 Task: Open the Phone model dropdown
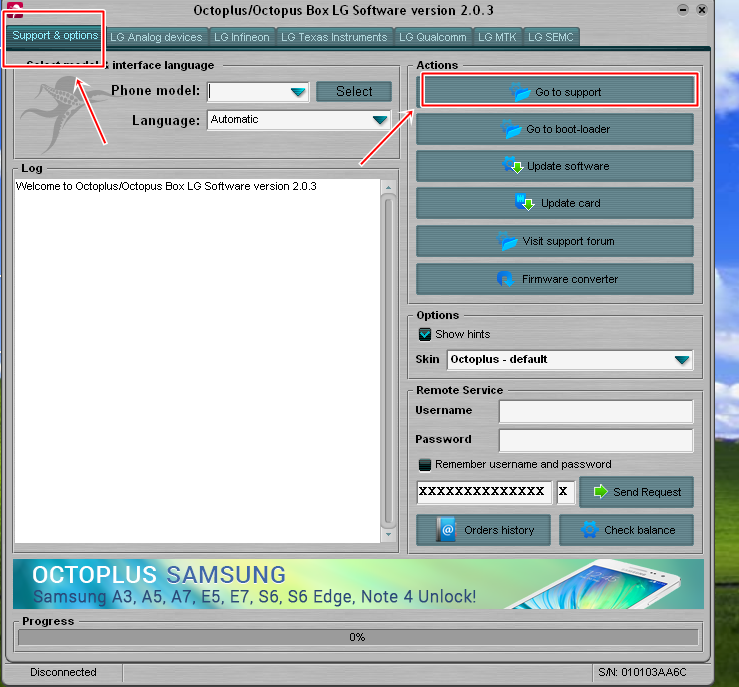click(298, 91)
